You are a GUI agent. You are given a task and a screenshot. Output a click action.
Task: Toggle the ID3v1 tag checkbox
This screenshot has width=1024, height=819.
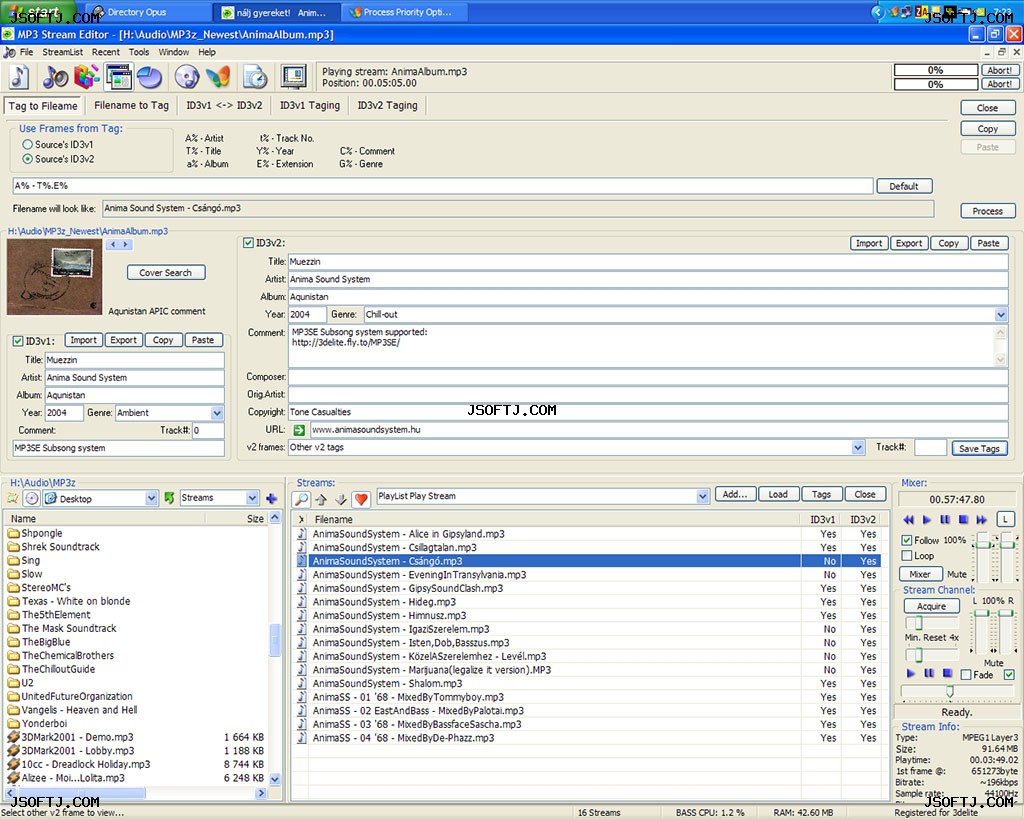[18, 341]
